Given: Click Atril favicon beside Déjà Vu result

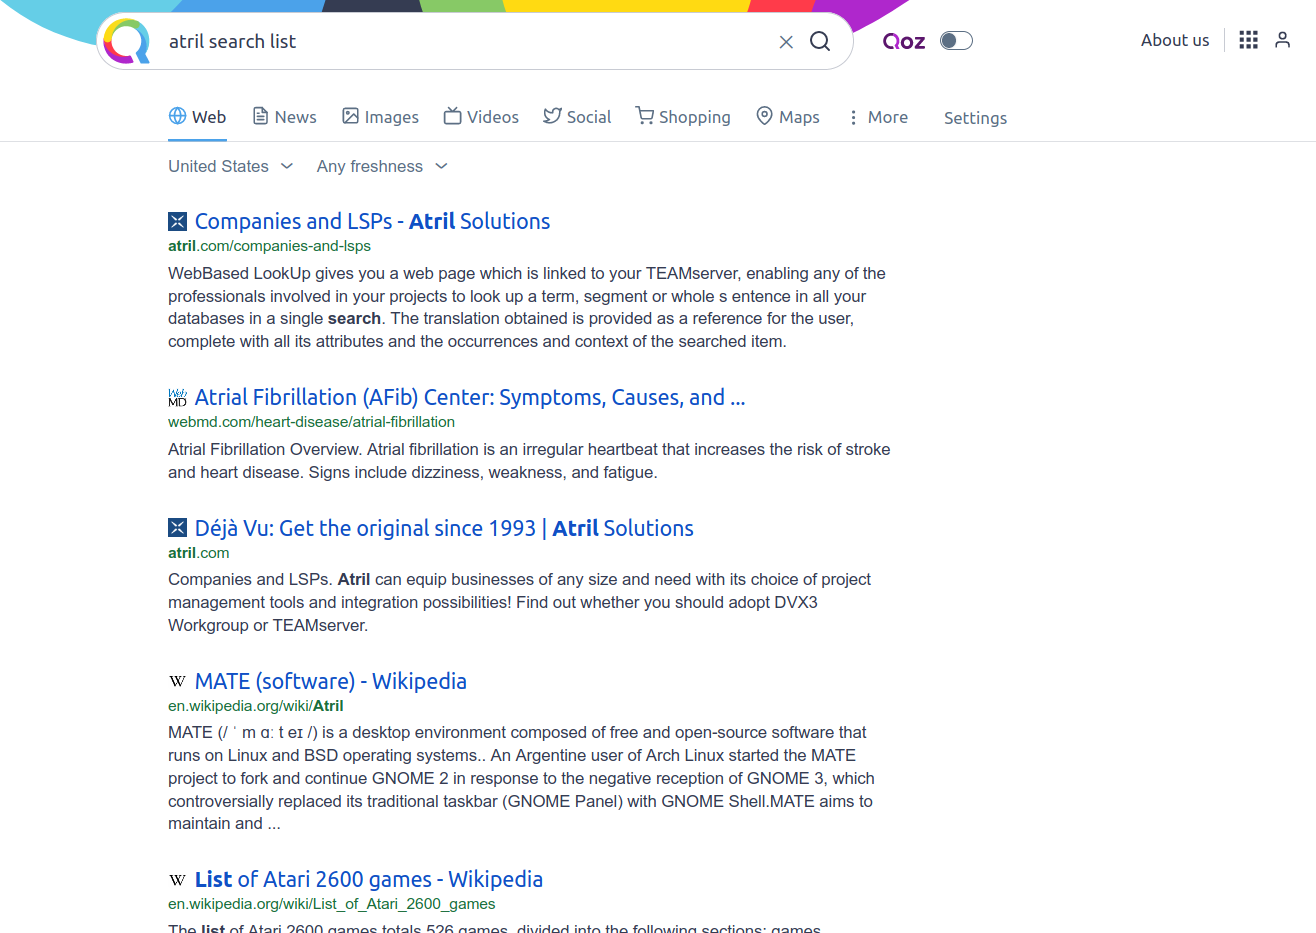Looking at the screenshot, I should pos(178,528).
